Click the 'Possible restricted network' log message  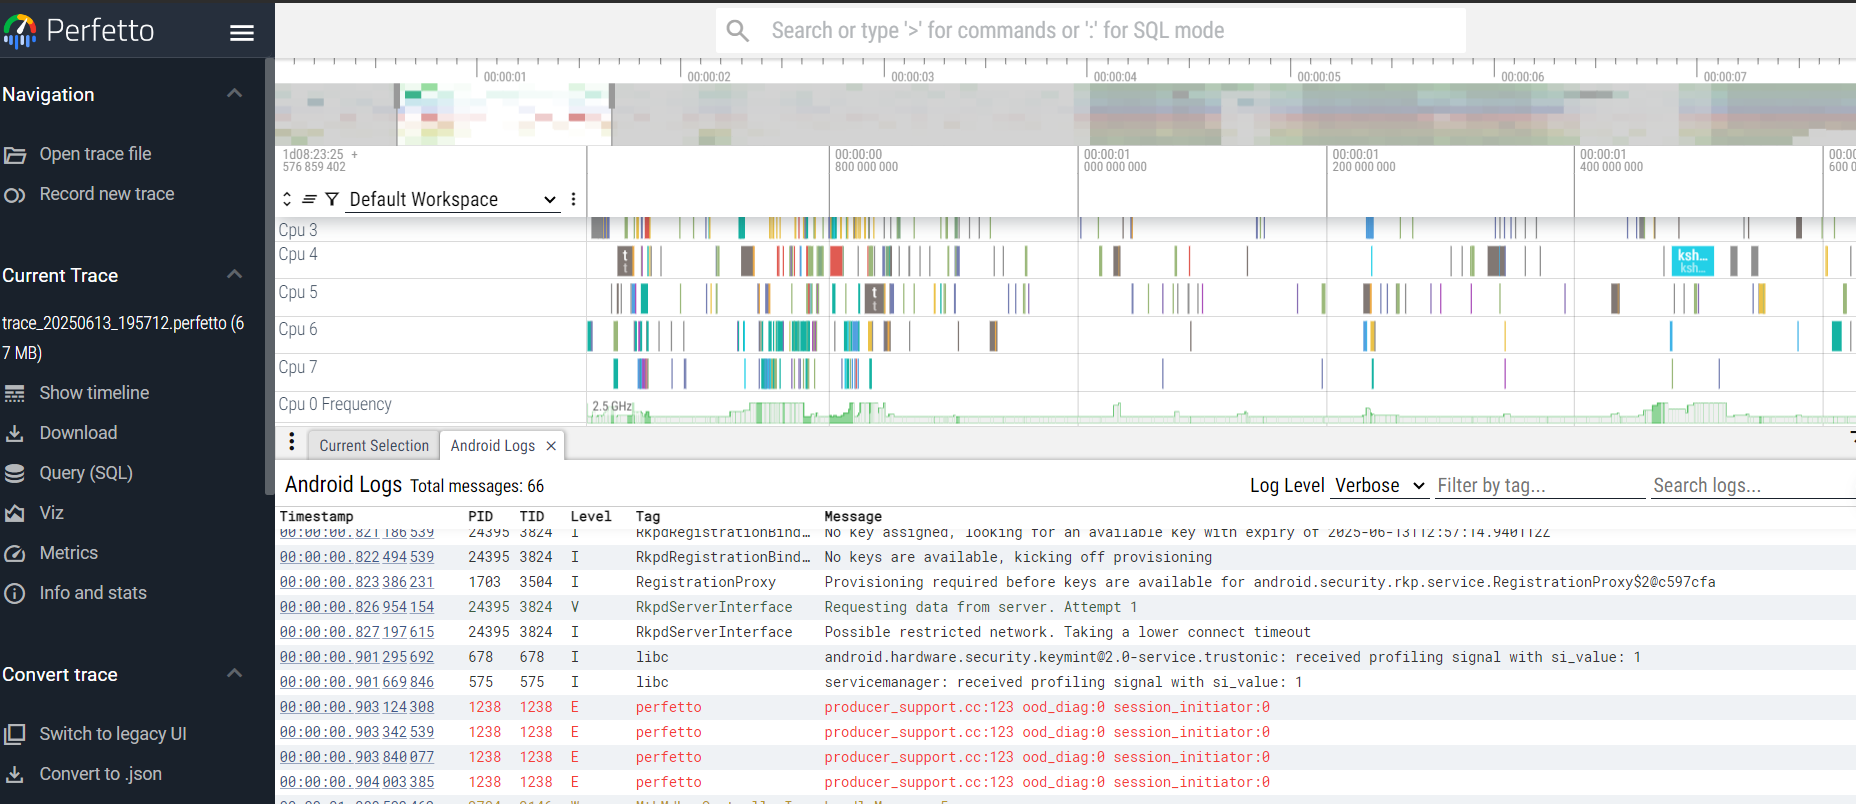(x=1067, y=632)
